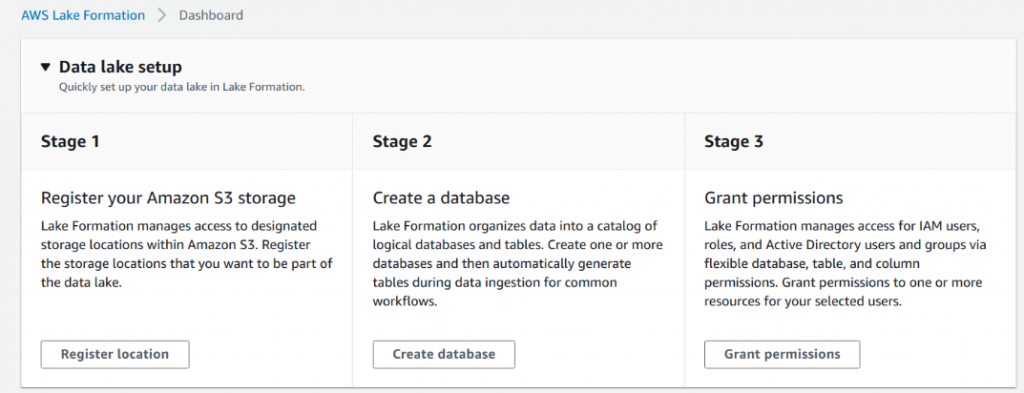
Task: Click text 'resources for your selected users.'
Action: point(803,302)
